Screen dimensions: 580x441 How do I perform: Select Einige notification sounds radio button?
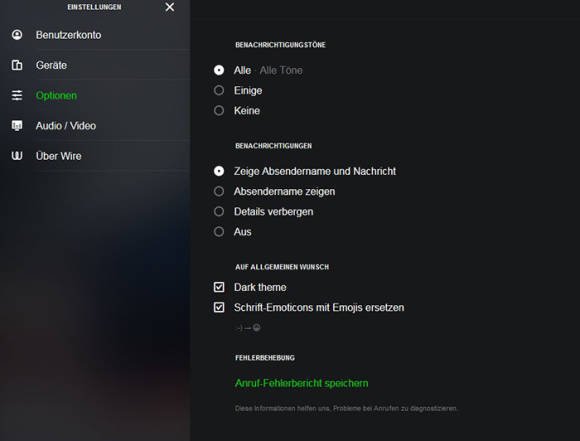219,90
